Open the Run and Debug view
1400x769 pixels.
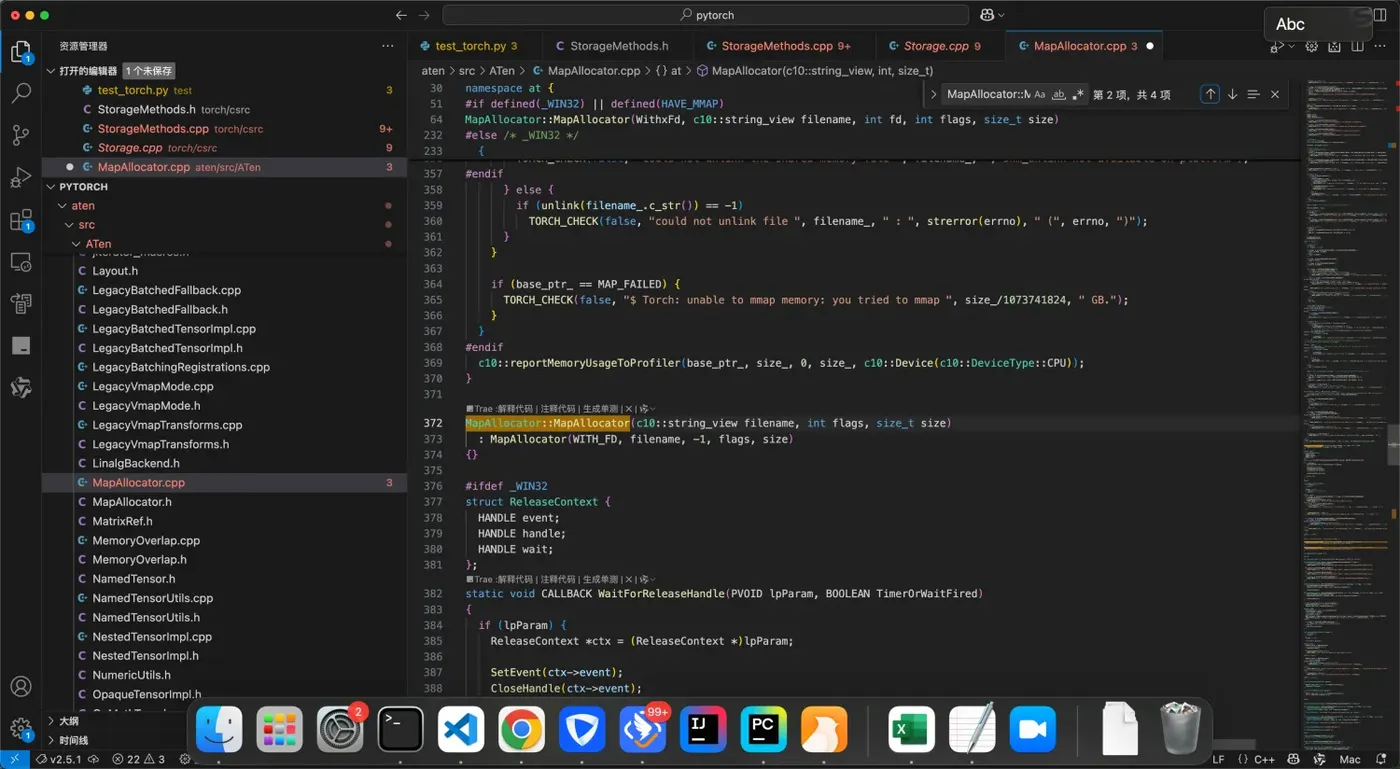click(21, 178)
